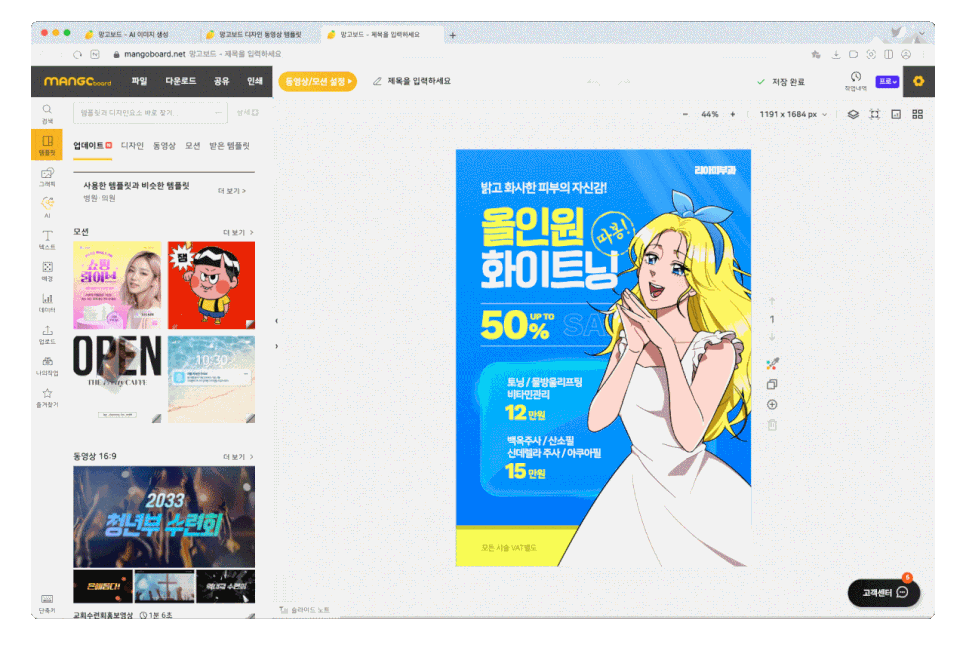Click the 44% zoom value
The image size is (966, 660).
[710, 114]
